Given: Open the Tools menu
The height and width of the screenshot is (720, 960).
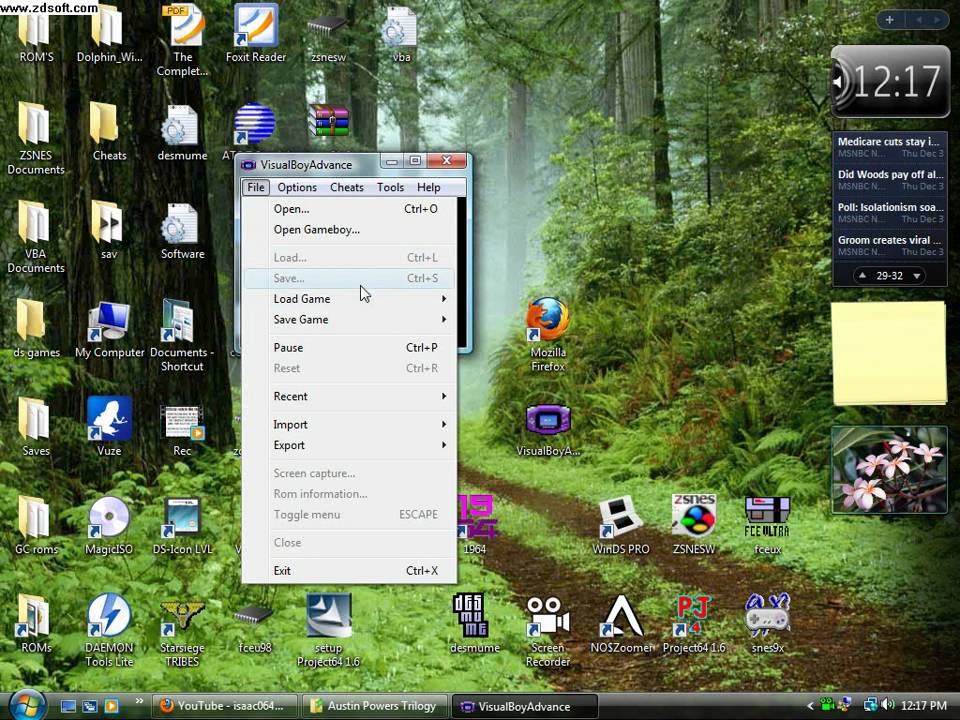Looking at the screenshot, I should pos(390,187).
